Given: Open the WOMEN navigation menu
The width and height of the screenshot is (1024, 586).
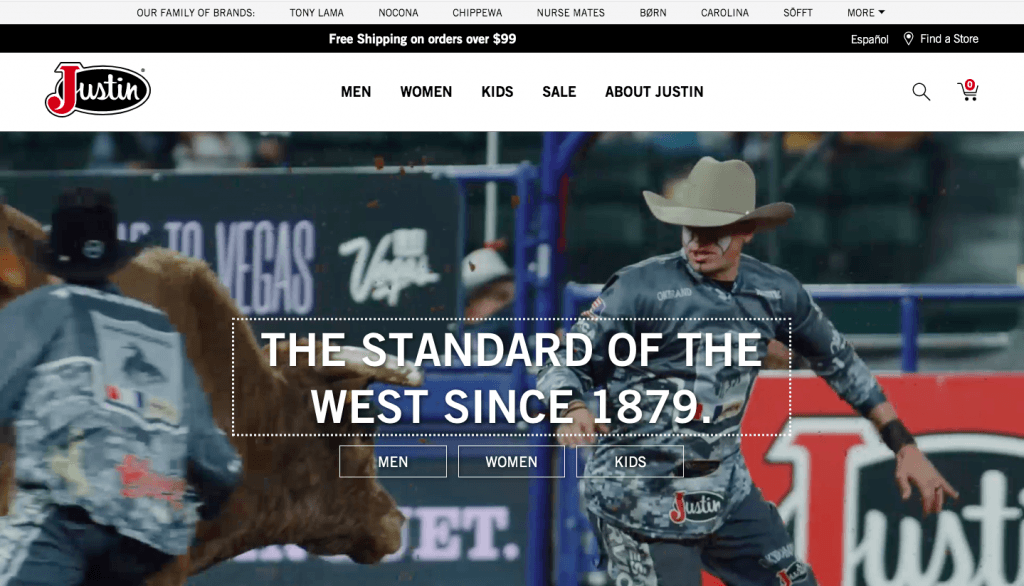Looking at the screenshot, I should tap(426, 91).
